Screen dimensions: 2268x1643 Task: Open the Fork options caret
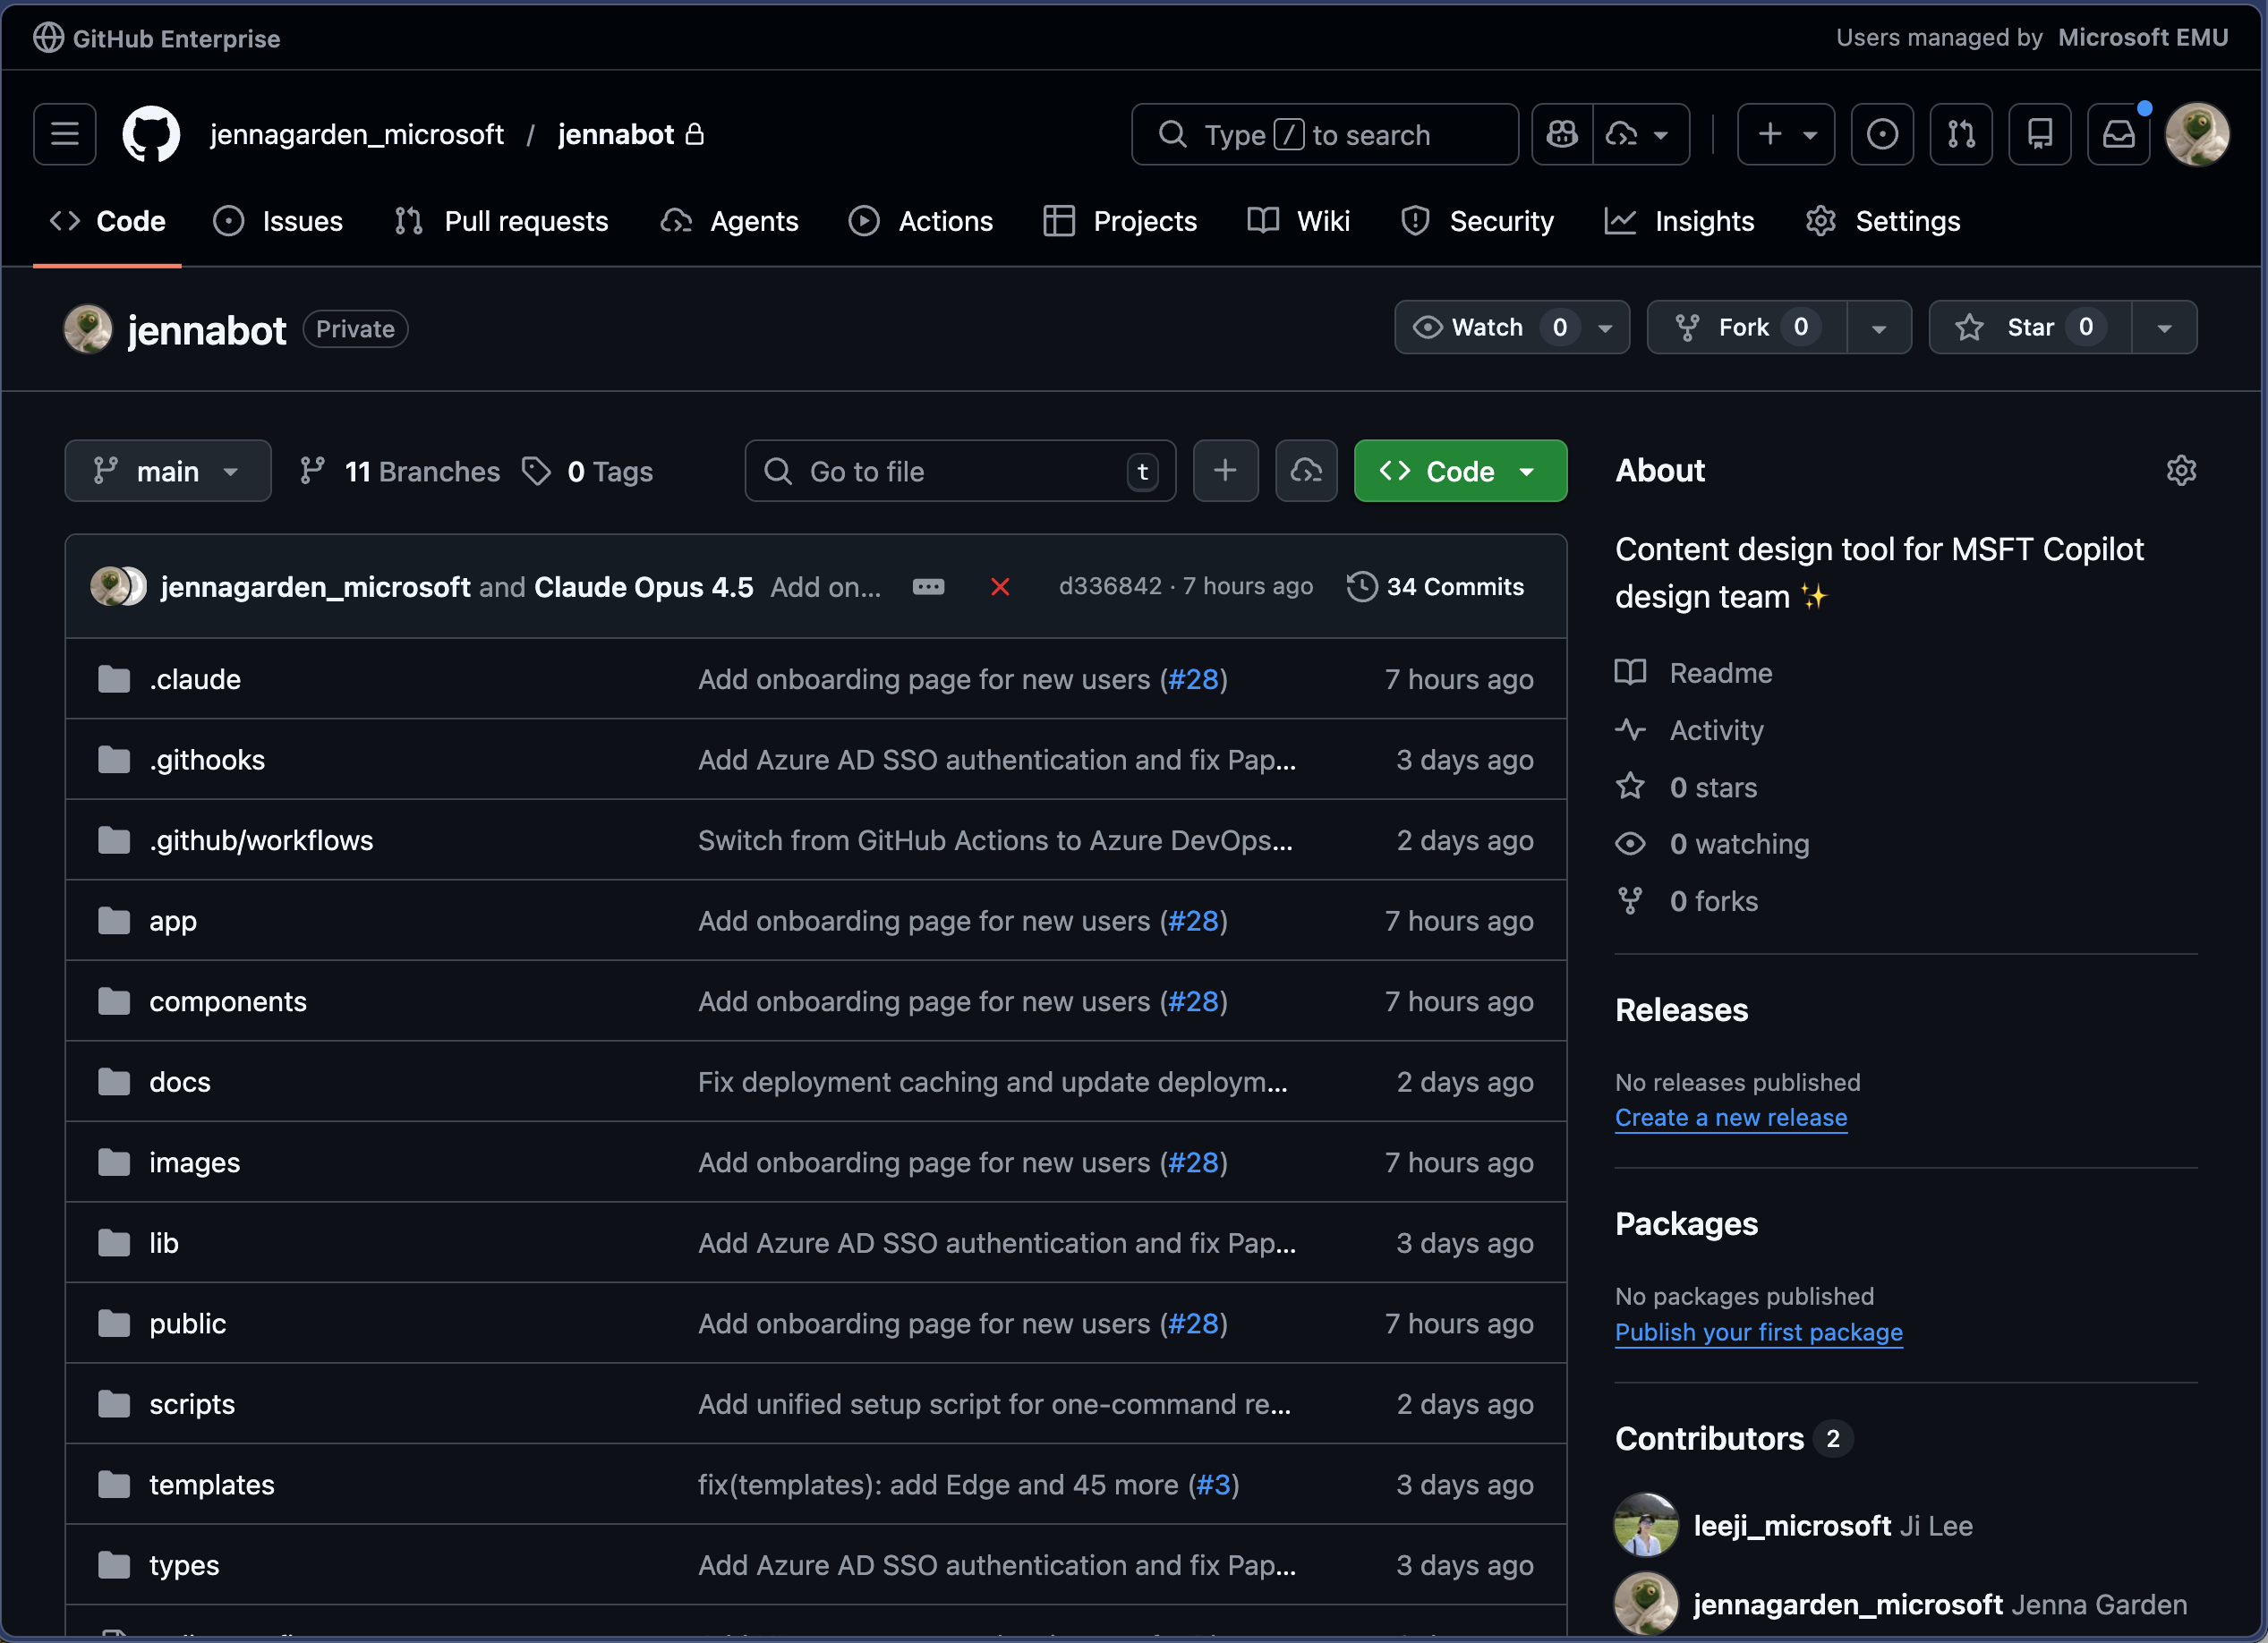[1879, 327]
